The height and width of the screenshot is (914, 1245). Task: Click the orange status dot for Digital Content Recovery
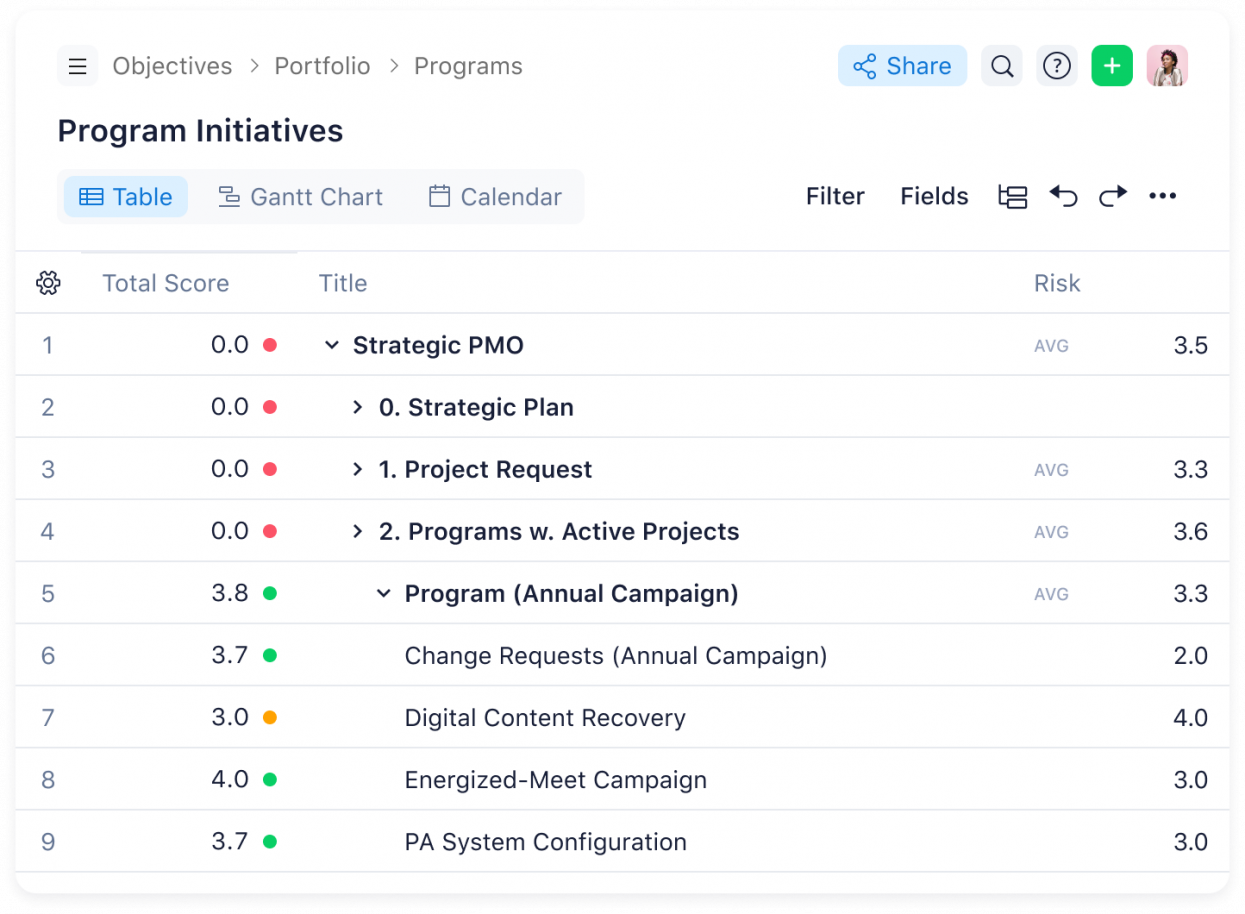point(269,717)
